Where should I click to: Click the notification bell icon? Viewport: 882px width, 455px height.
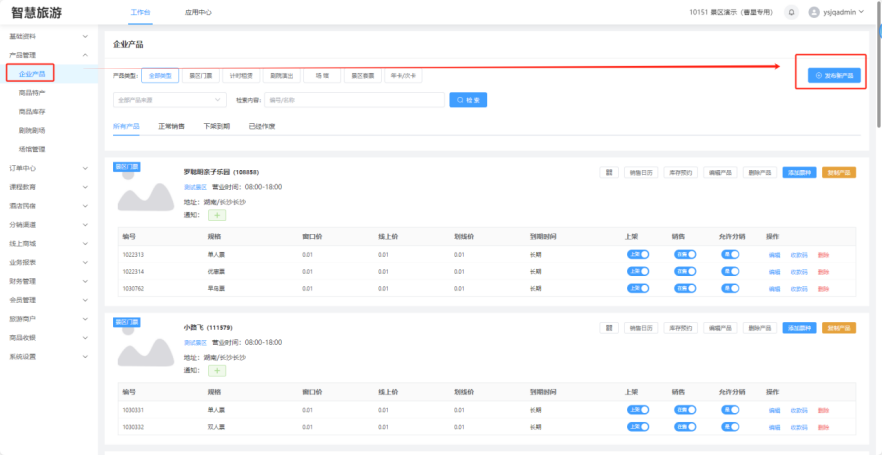point(792,12)
